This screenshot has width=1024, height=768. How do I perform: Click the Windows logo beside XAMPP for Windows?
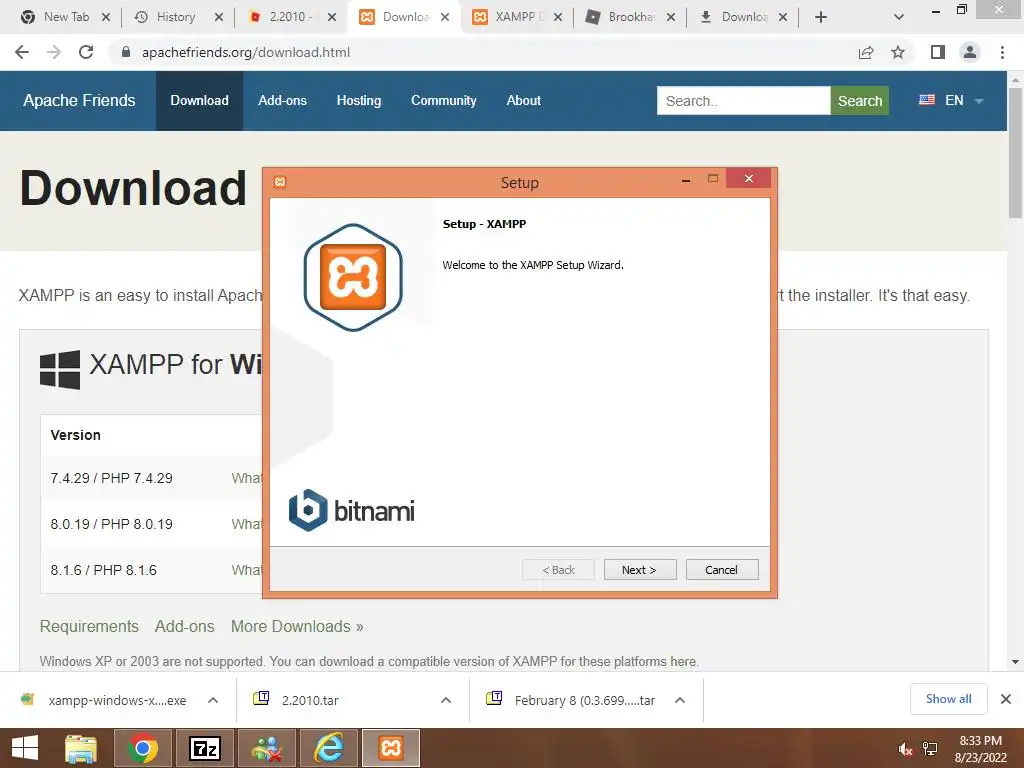point(60,370)
